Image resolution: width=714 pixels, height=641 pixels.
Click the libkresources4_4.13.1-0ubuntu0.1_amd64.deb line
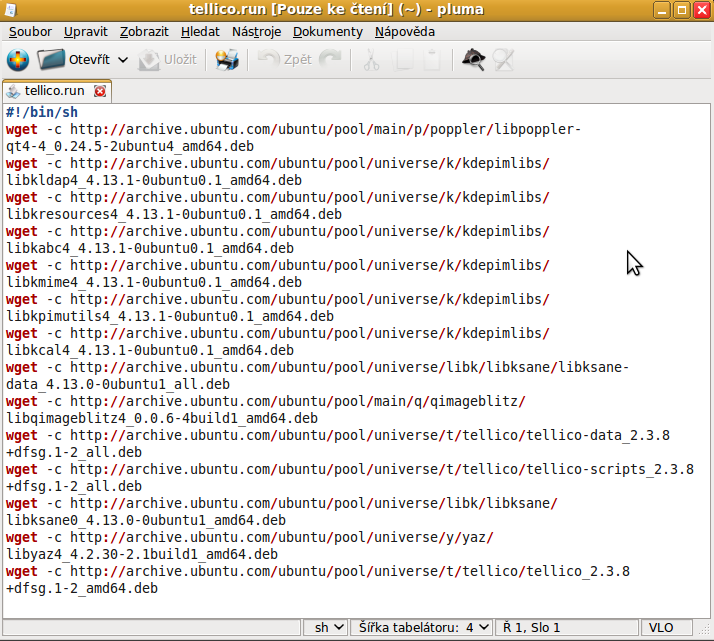tap(174, 214)
